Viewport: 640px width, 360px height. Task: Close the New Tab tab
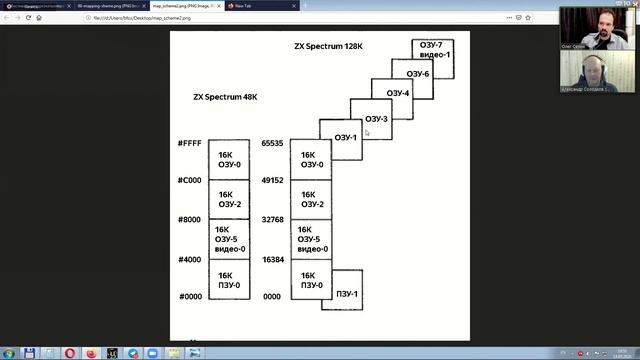point(294,6)
